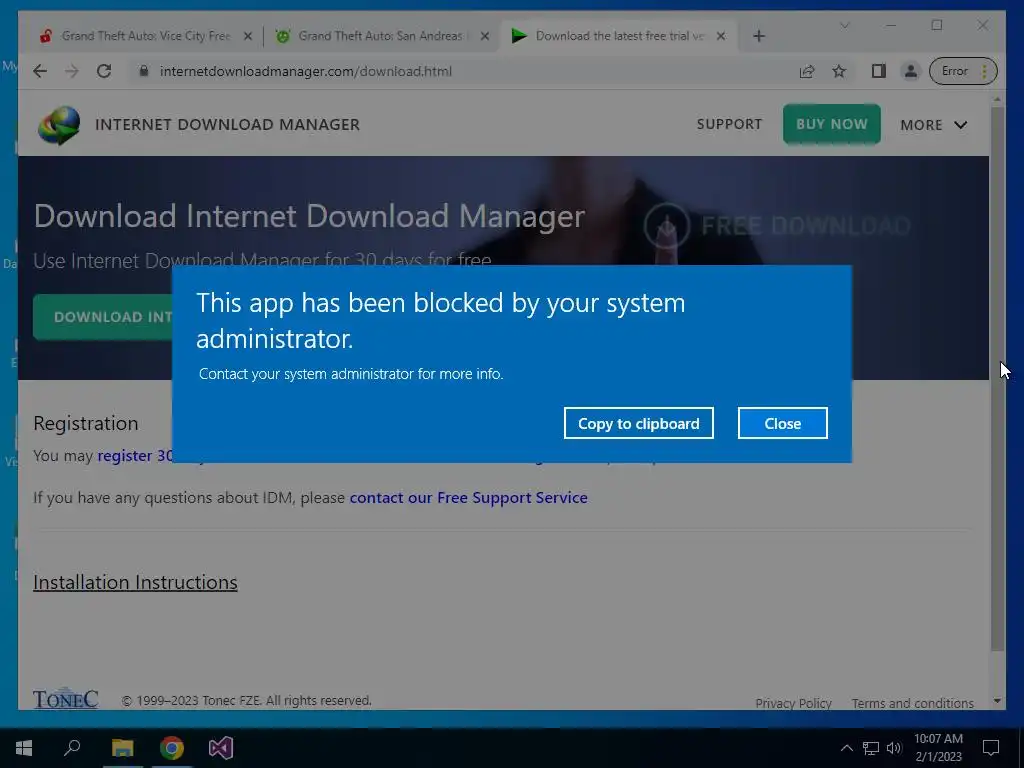1024x768 pixels.
Task: Click the padlock site info icon
Action: pos(144,71)
